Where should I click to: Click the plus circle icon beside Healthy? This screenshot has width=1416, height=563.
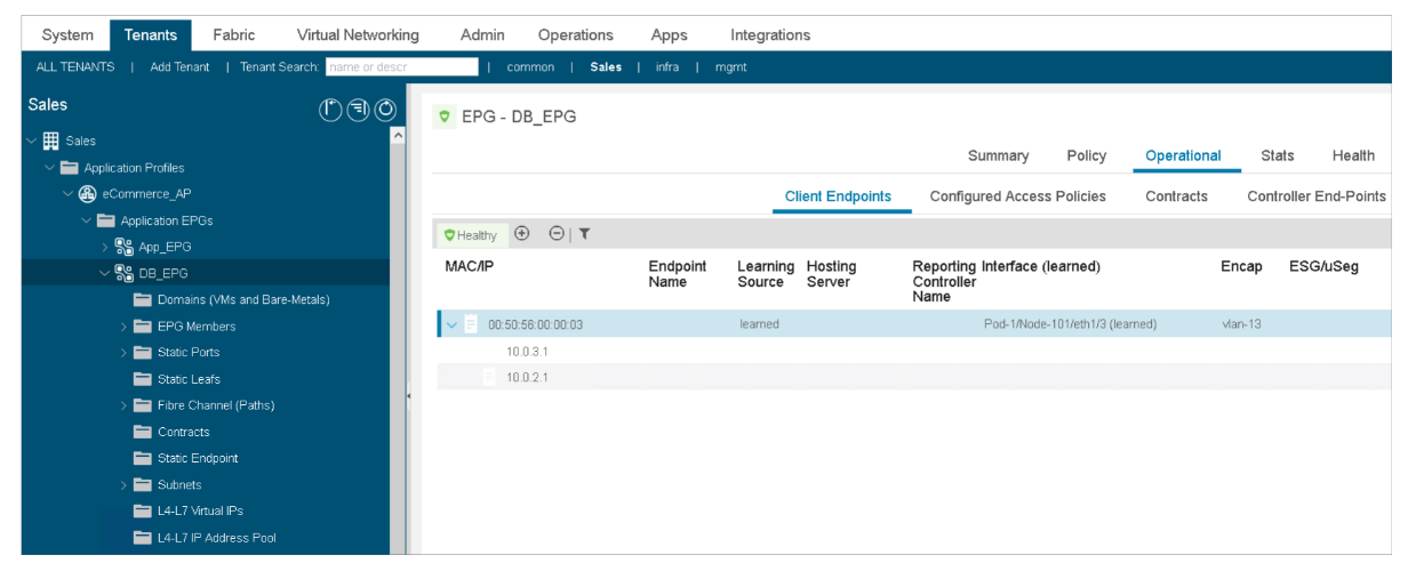(521, 233)
